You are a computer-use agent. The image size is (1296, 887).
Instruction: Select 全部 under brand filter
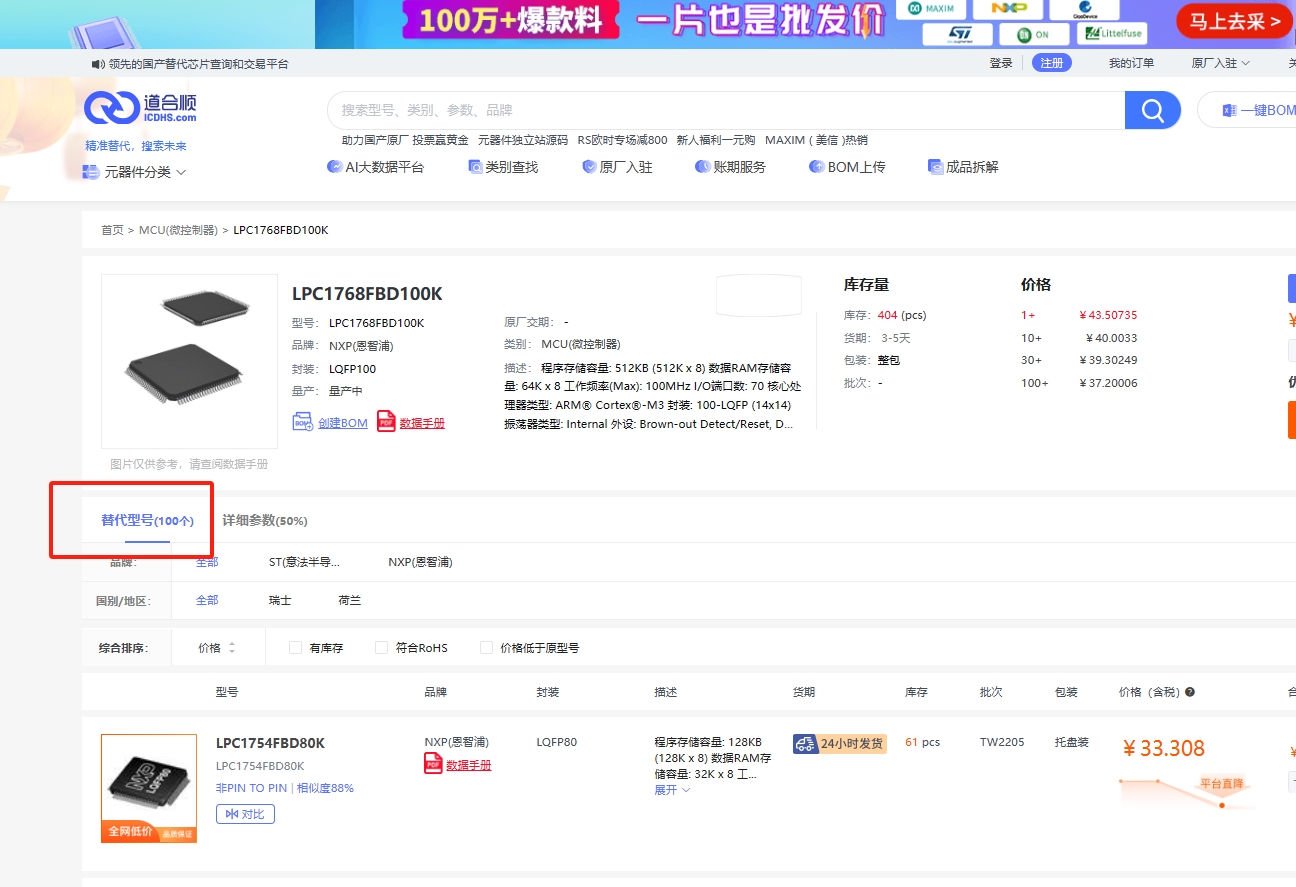click(x=207, y=562)
